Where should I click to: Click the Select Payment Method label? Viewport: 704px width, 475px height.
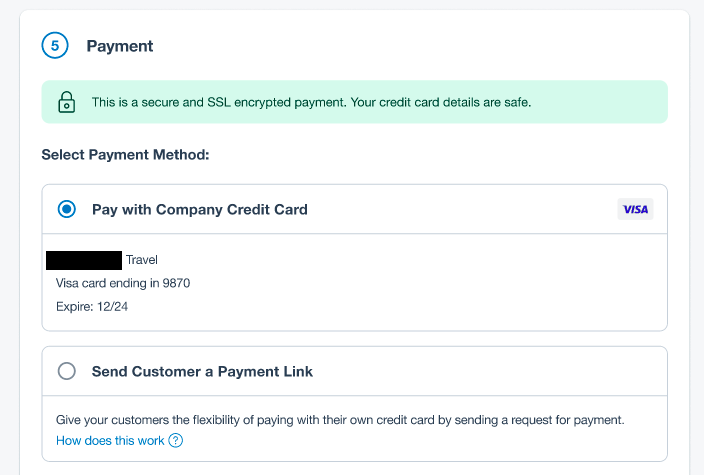[x=125, y=154]
